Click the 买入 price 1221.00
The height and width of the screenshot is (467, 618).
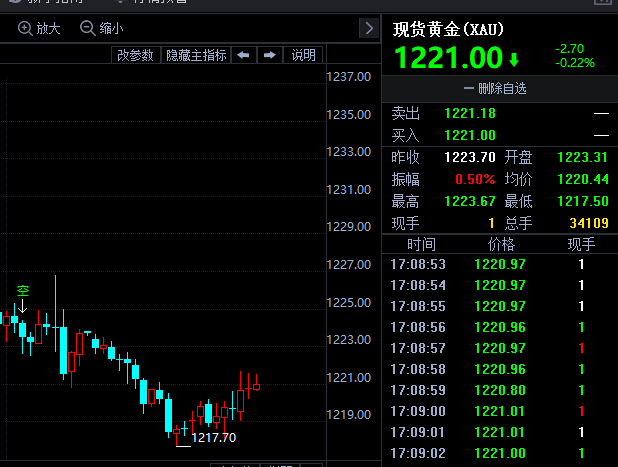point(470,136)
